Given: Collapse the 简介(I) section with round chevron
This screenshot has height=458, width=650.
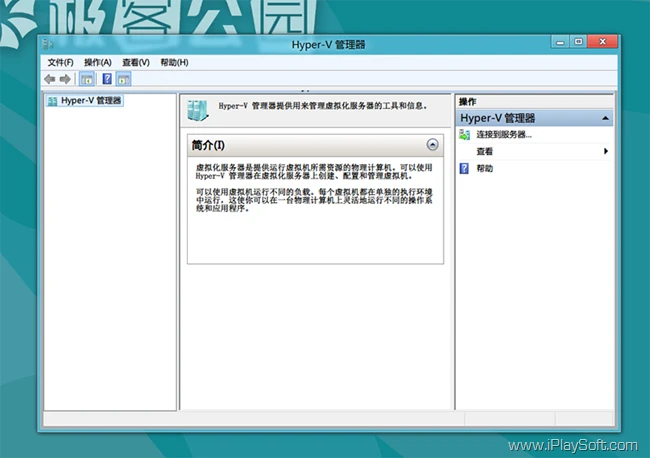Looking at the screenshot, I should point(432,145).
